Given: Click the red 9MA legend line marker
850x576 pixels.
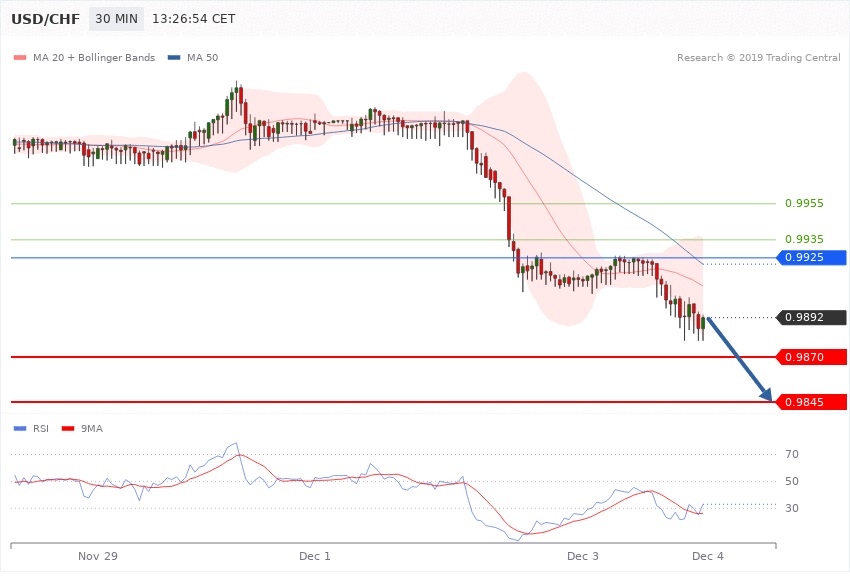Looking at the screenshot, I should pos(68,429).
